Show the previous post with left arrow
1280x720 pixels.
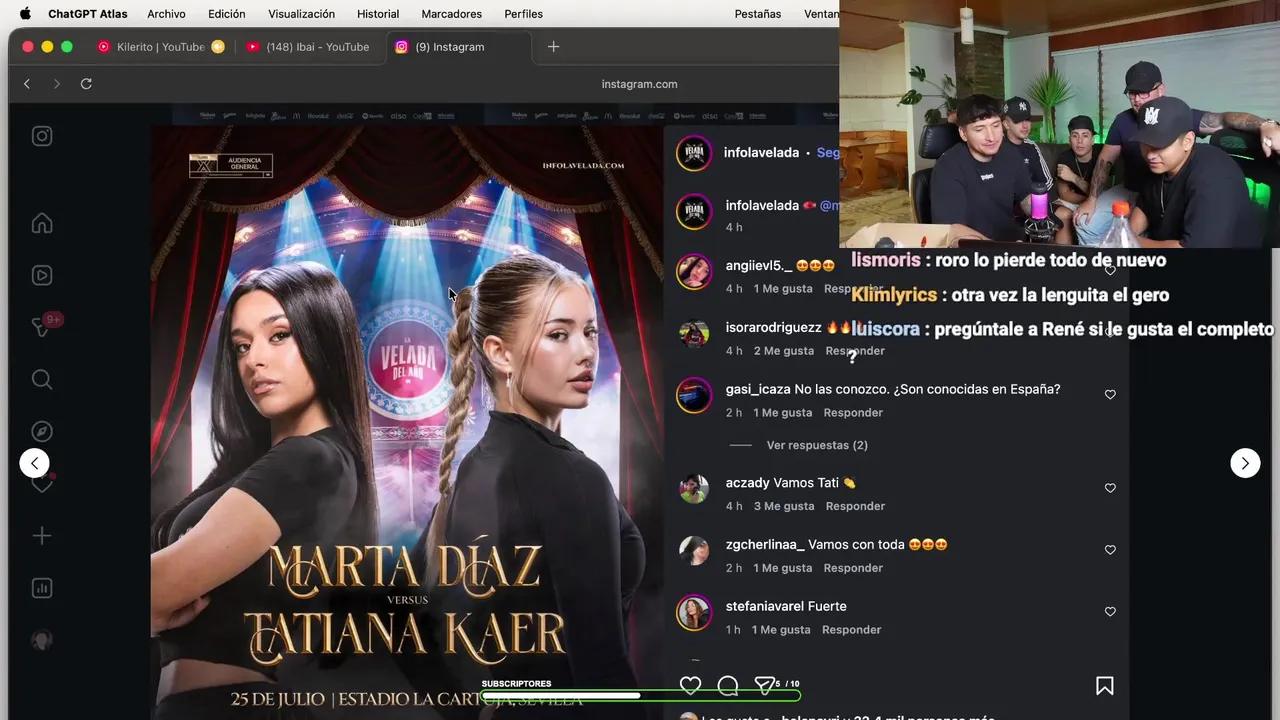[x=34, y=463]
